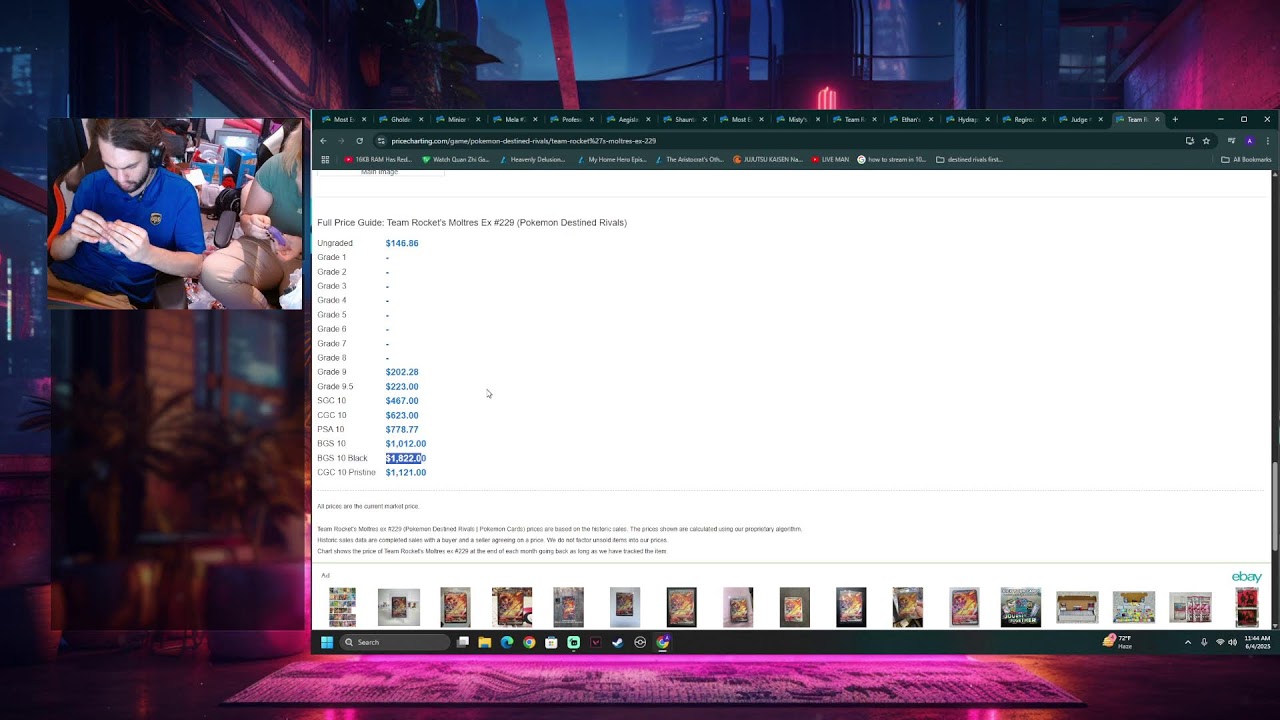Screen dimensions: 1280x720
Task: Open Task View on the taskbar
Action: [463, 642]
